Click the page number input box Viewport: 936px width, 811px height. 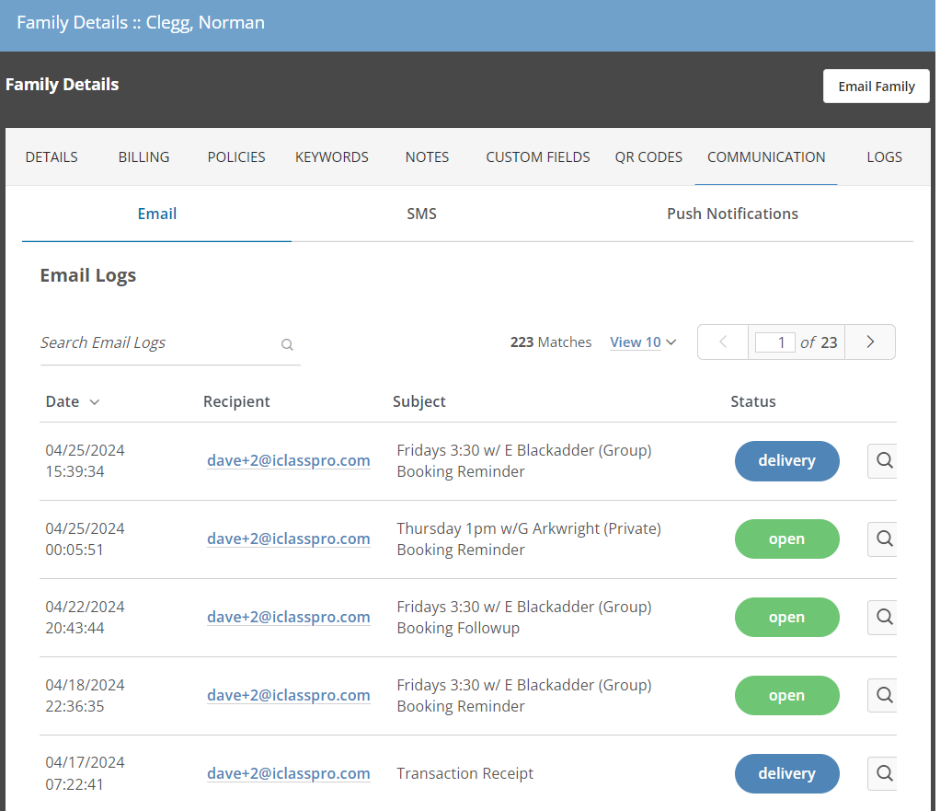(x=775, y=343)
